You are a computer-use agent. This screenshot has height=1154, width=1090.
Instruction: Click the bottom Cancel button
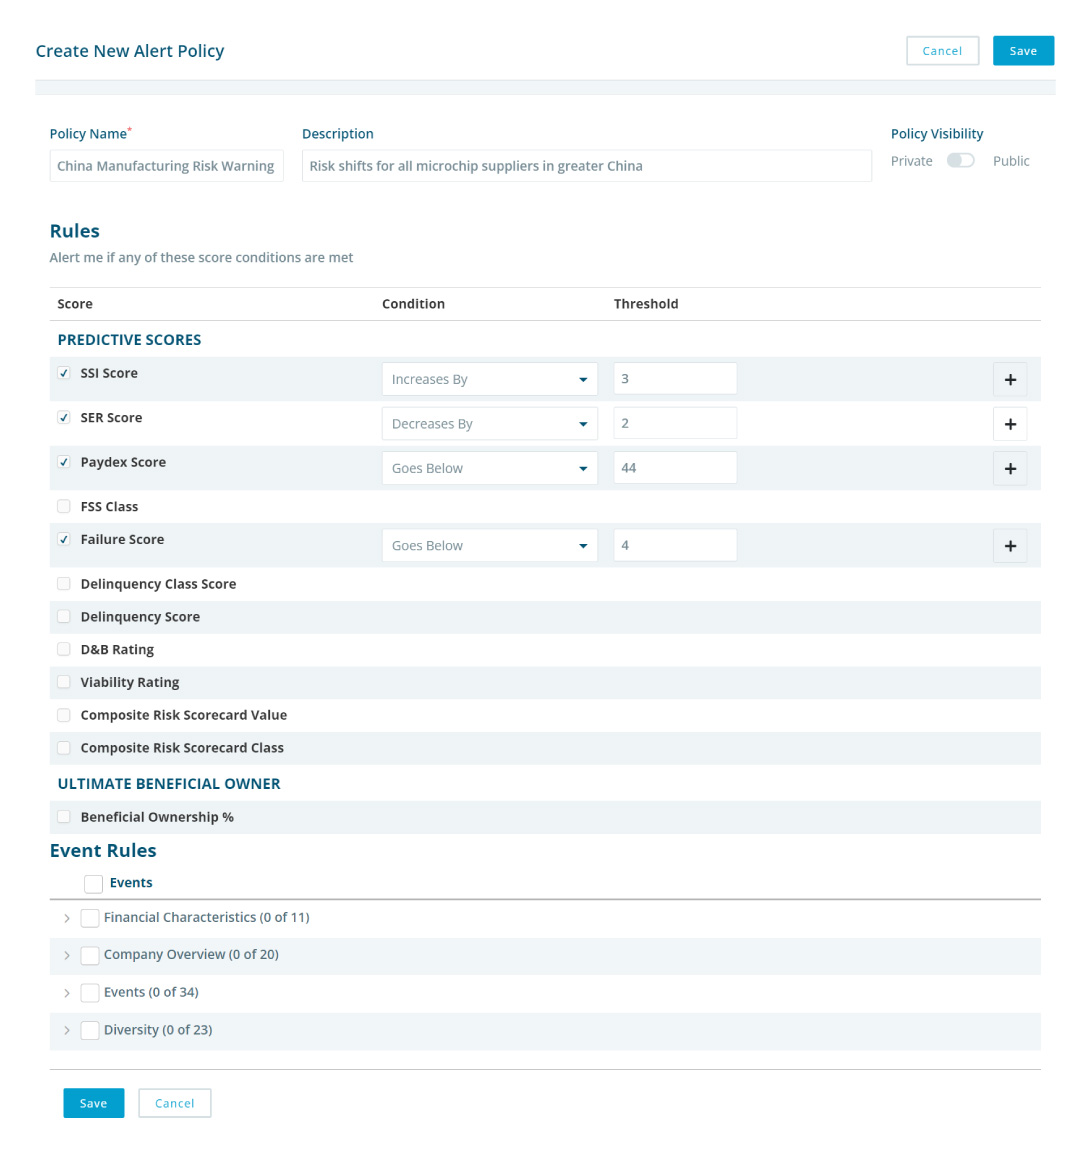pos(174,1103)
